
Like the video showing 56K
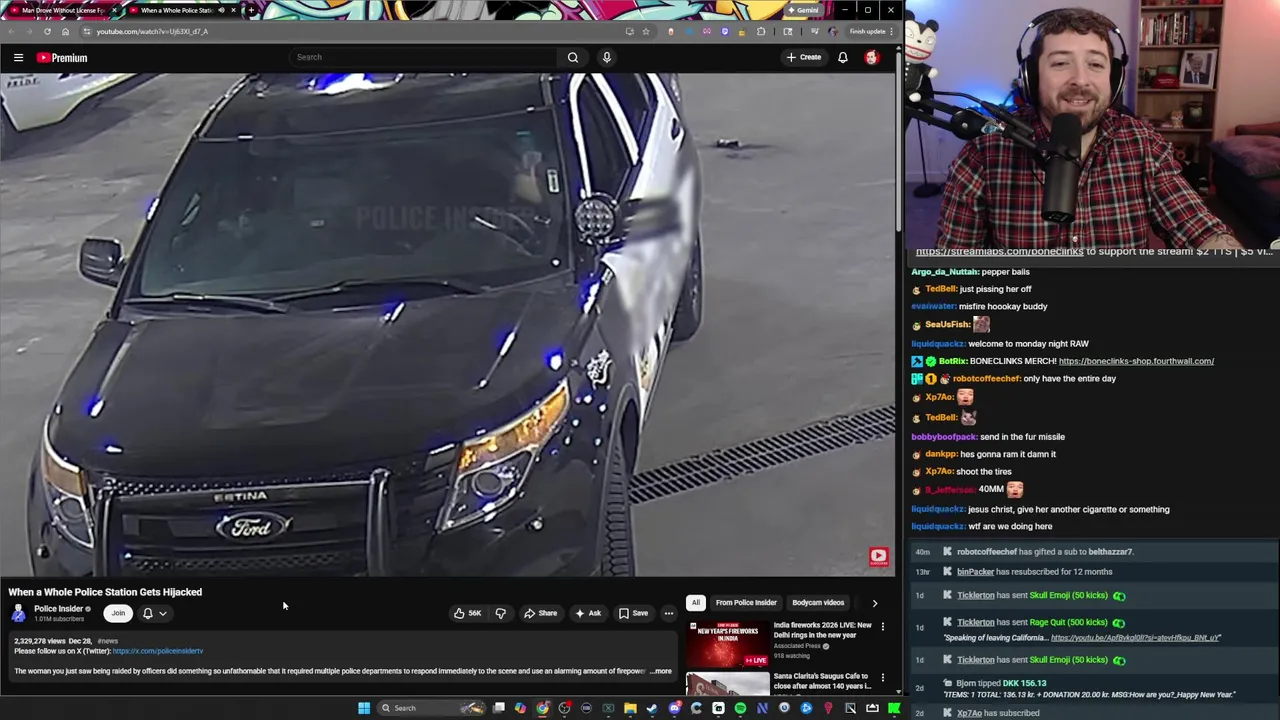point(466,613)
